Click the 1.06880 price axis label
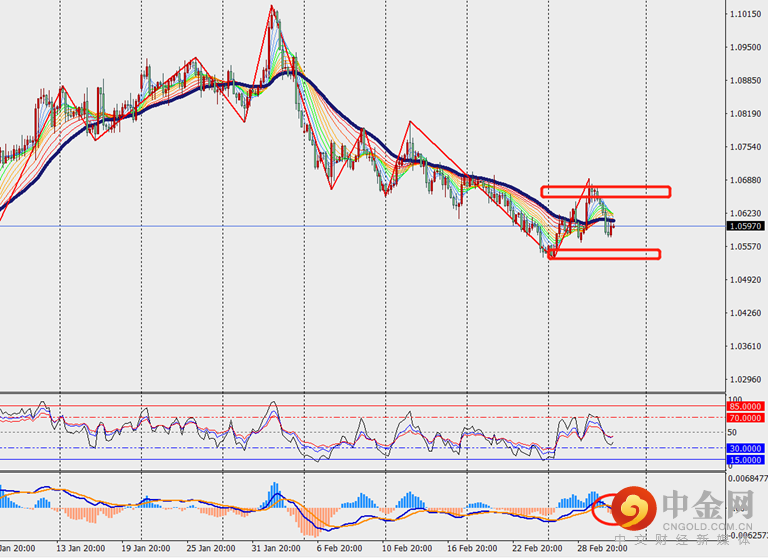This screenshot has width=768, height=558. pyautogui.click(x=745, y=181)
